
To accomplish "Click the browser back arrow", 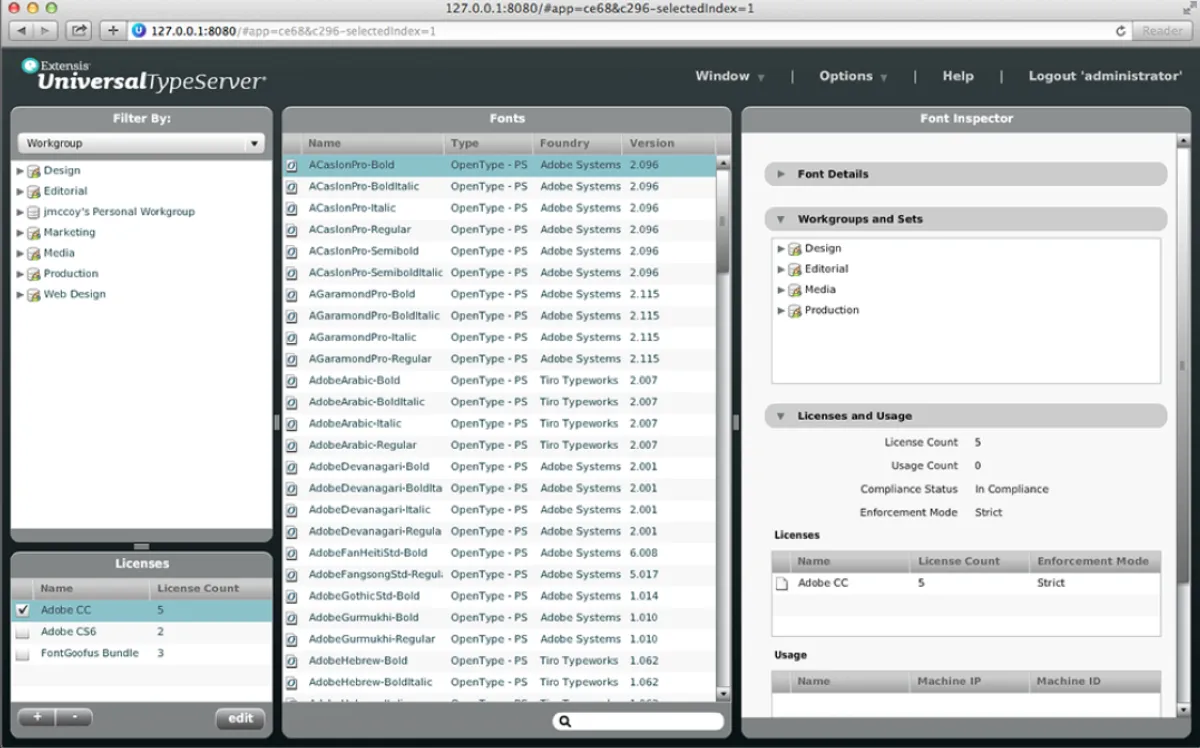I will [x=22, y=31].
